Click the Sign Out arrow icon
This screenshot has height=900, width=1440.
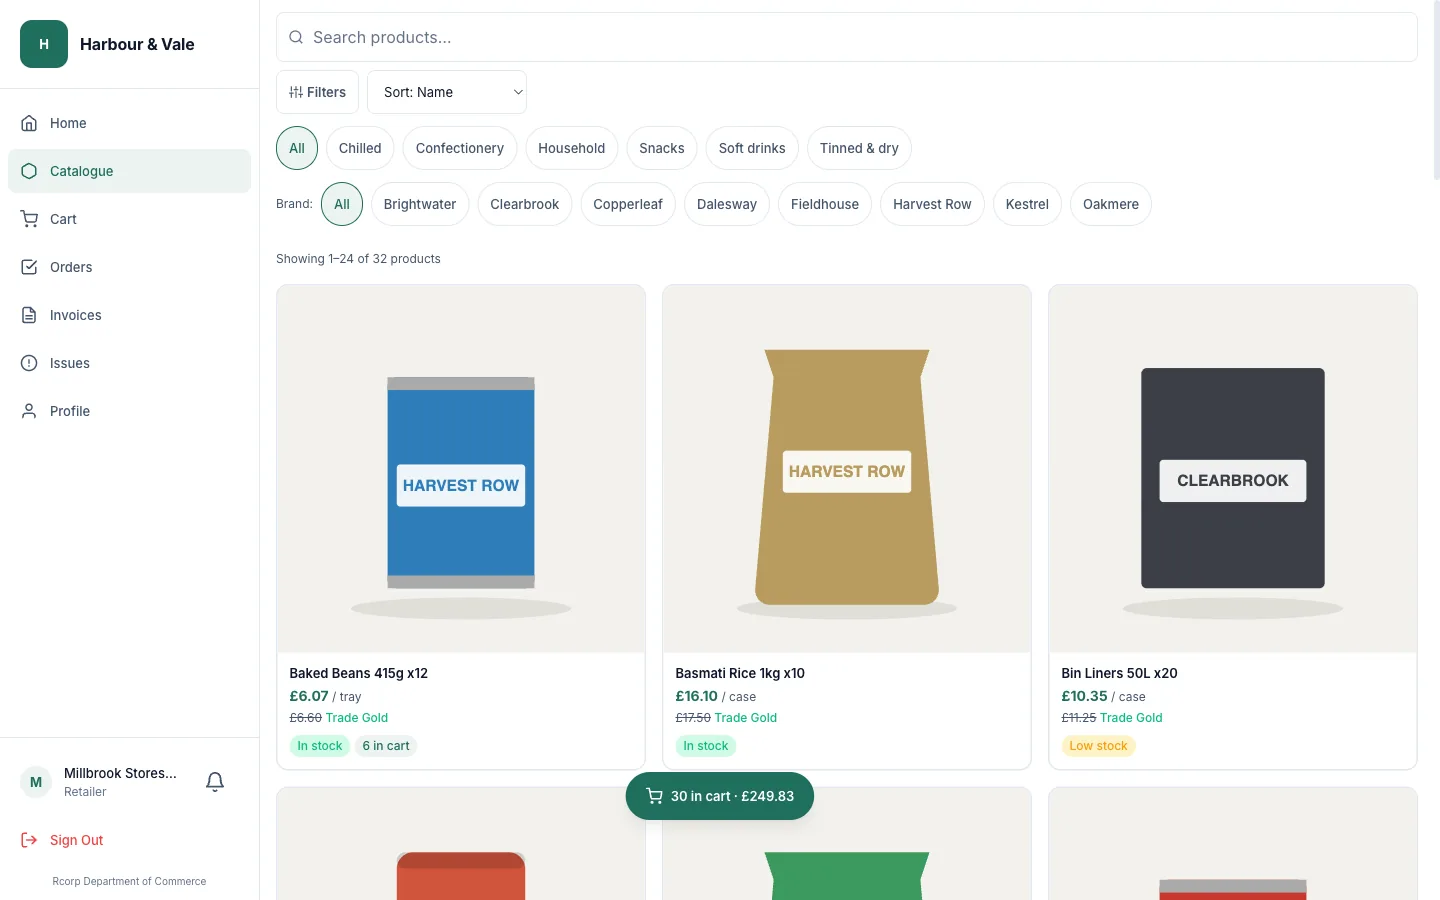click(x=29, y=840)
